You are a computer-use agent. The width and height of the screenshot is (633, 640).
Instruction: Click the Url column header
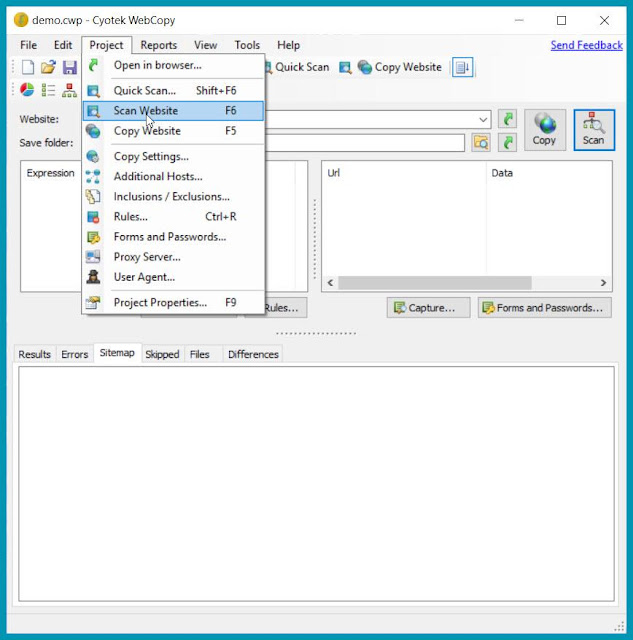(x=404, y=173)
